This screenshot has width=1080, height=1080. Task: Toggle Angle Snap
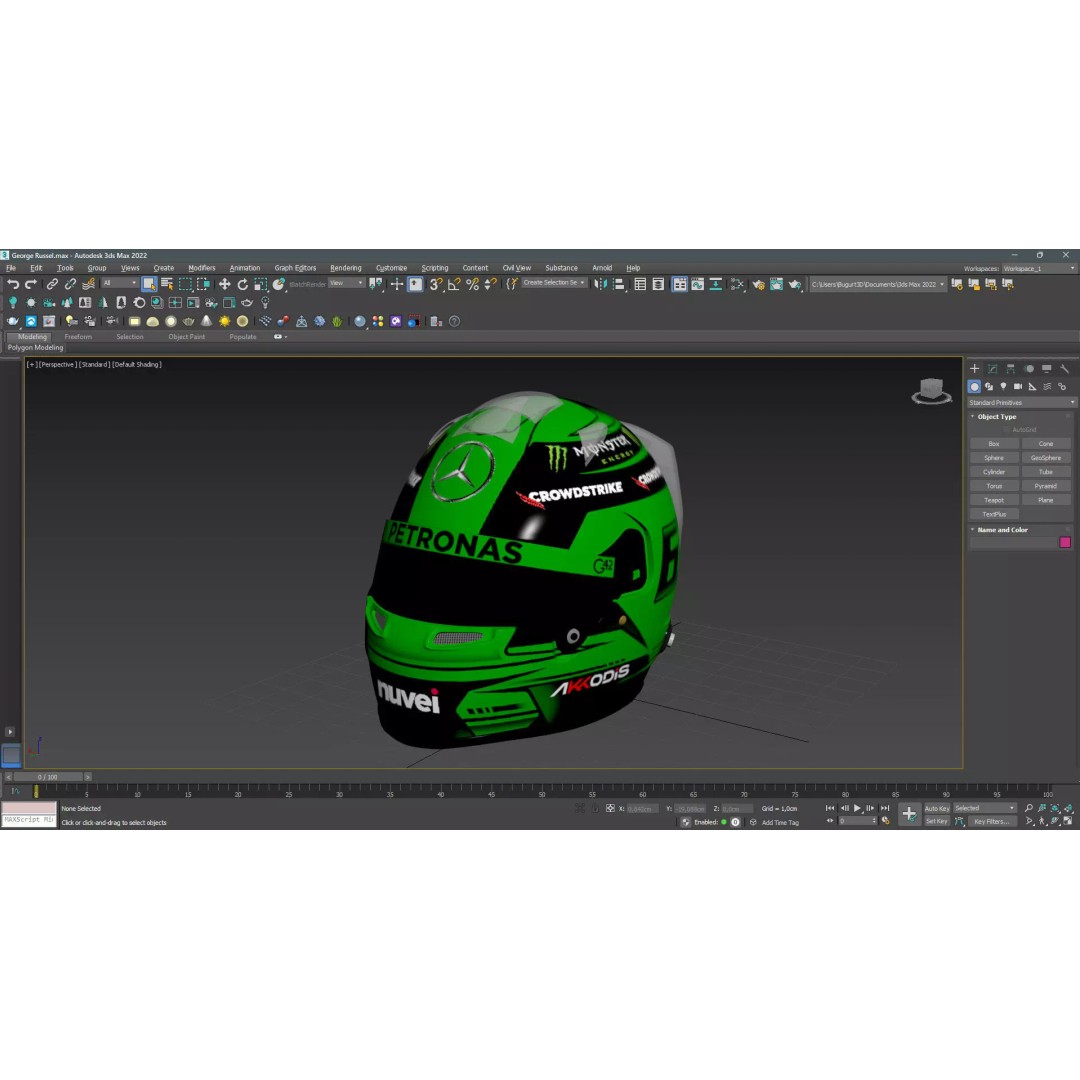pos(454,284)
